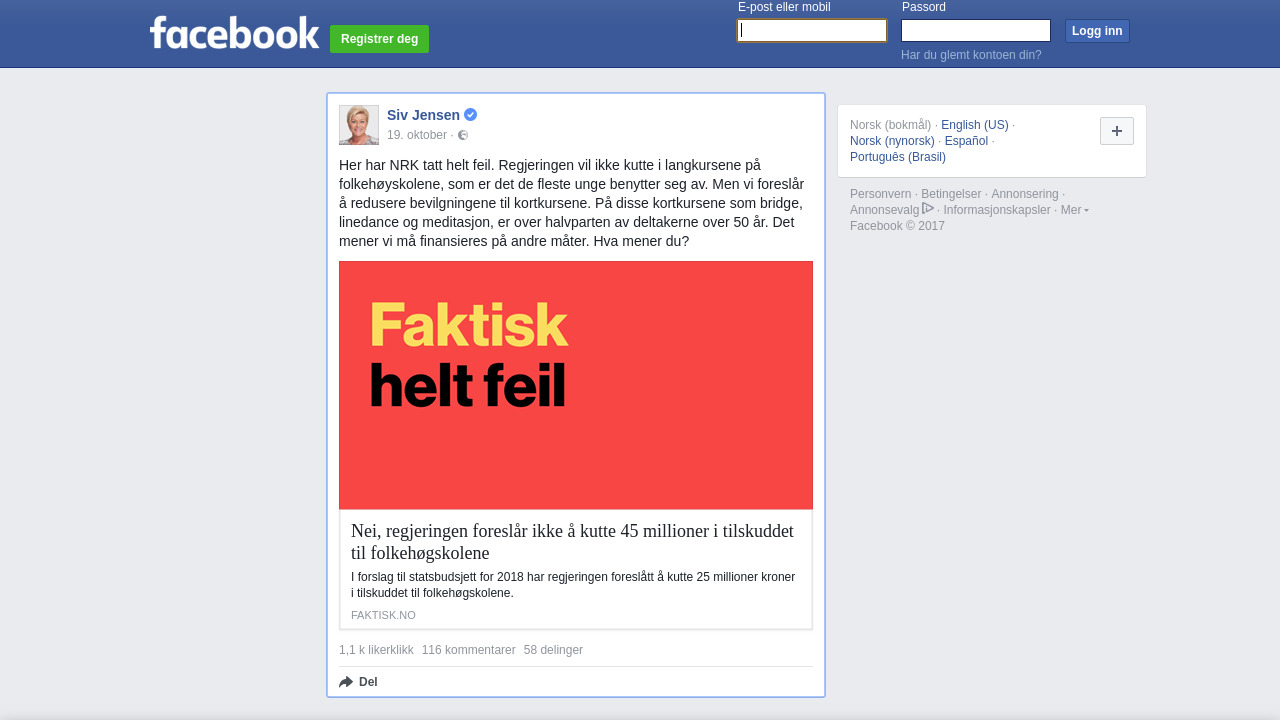Expand the Mer footer dropdown
The image size is (1280, 720).
pyautogui.click(x=1074, y=210)
